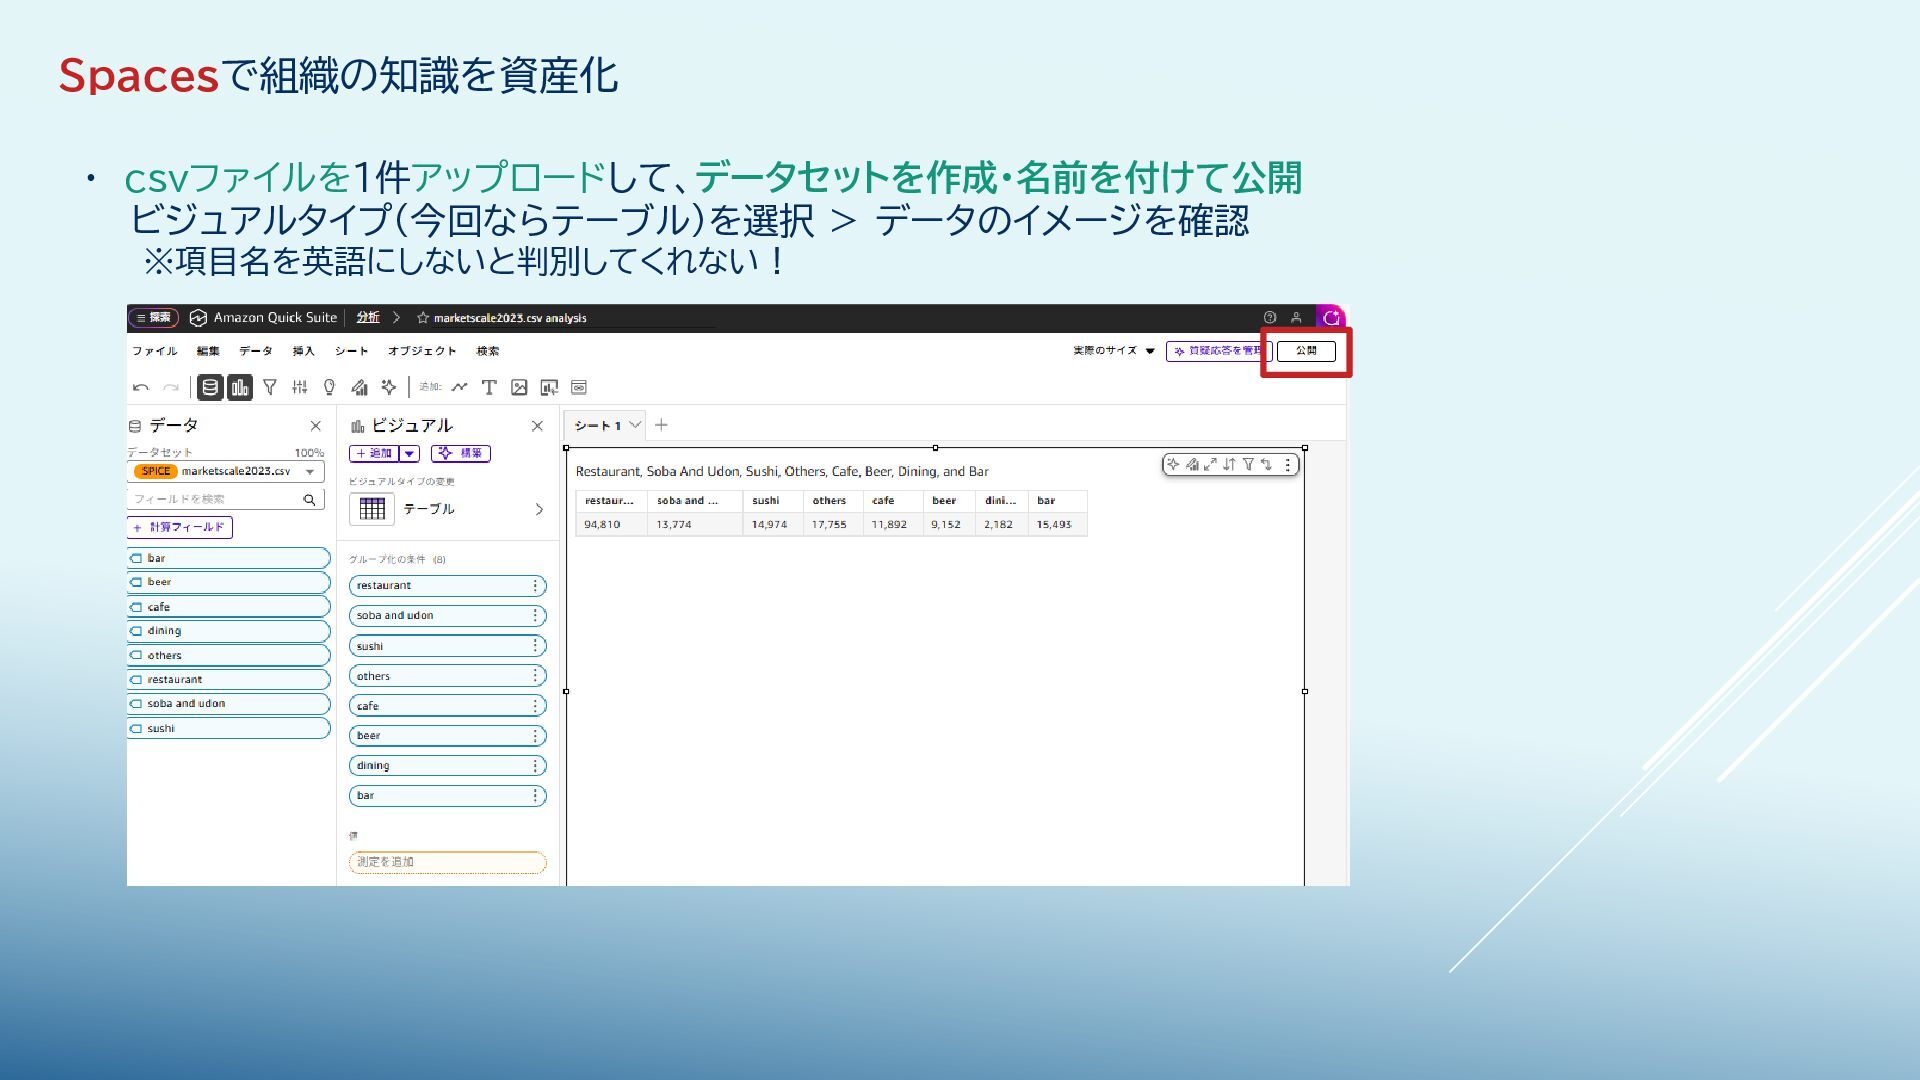Click the undo arrow icon
This screenshot has height=1080, width=1920.
(x=141, y=387)
